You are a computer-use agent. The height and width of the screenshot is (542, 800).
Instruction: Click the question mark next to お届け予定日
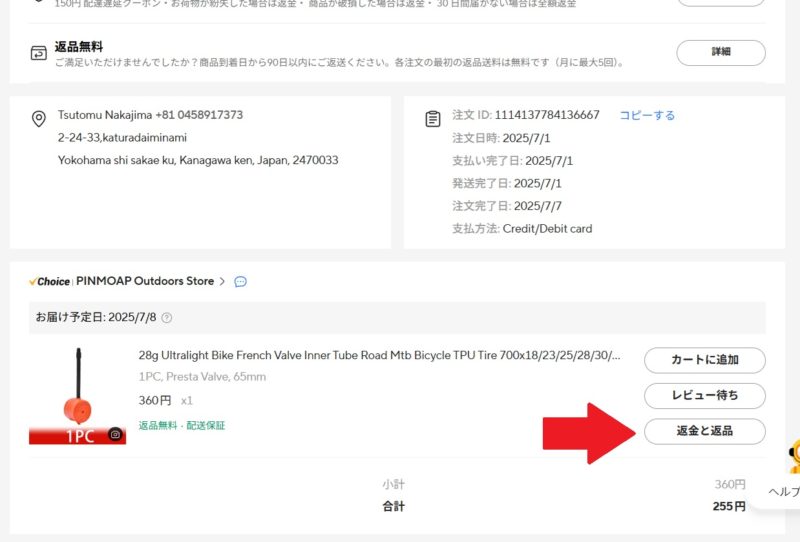click(167, 318)
